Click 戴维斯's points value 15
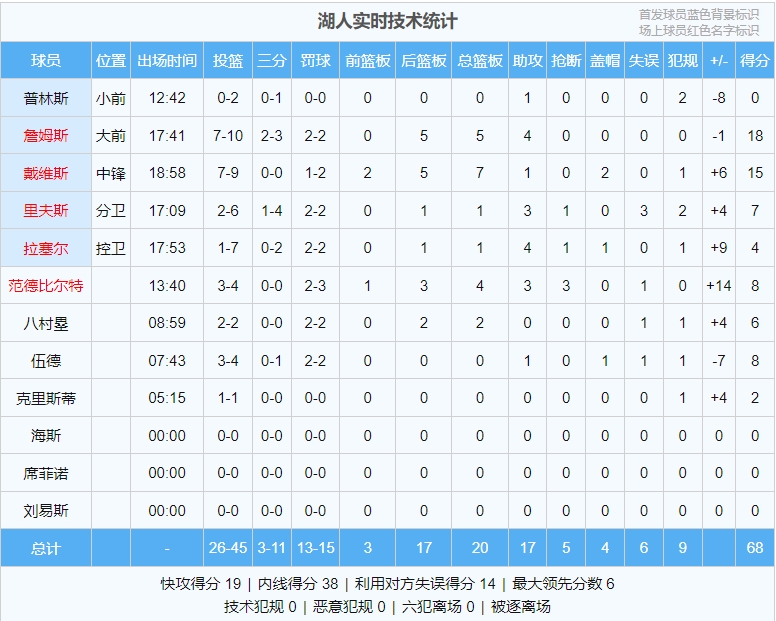The height and width of the screenshot is (621, 776). point(755,173)
